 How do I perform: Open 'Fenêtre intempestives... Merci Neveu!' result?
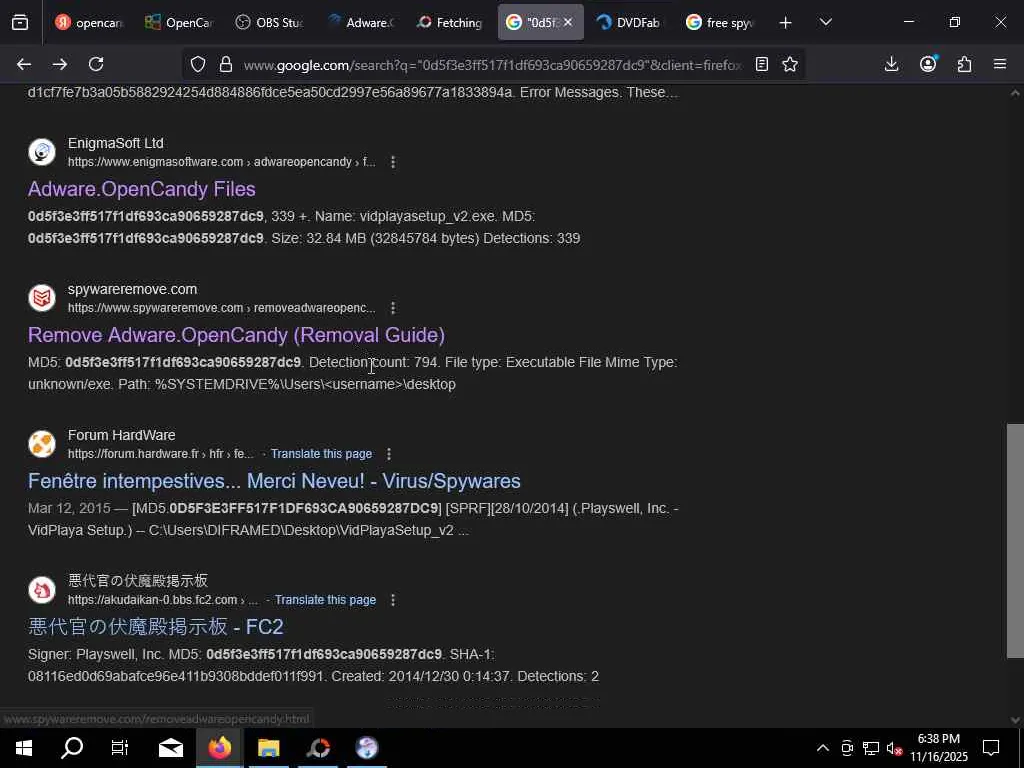point(274,481)
